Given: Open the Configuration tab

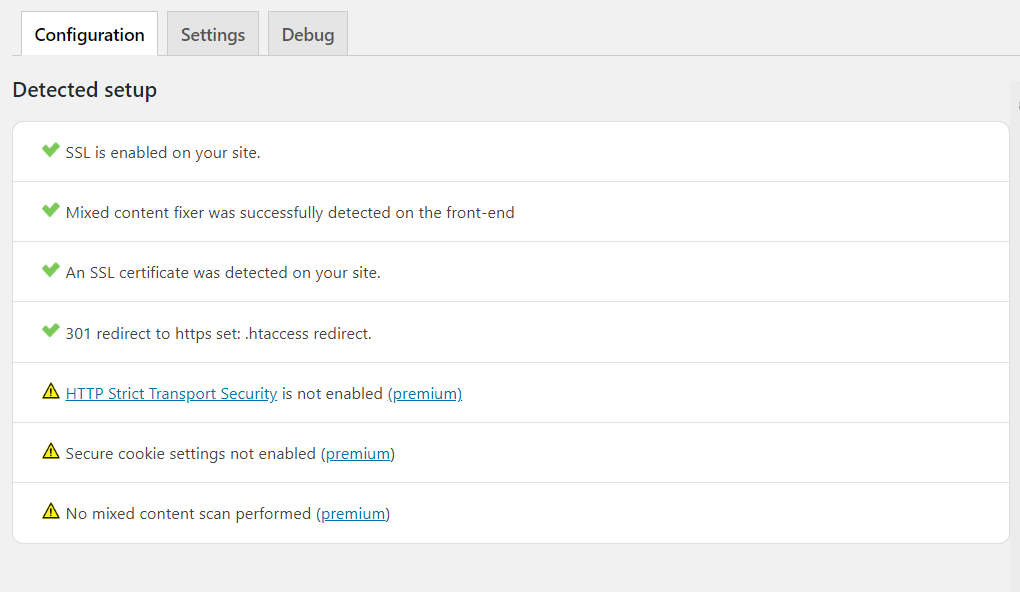Looking at the screenshot, I should [89, 35].
